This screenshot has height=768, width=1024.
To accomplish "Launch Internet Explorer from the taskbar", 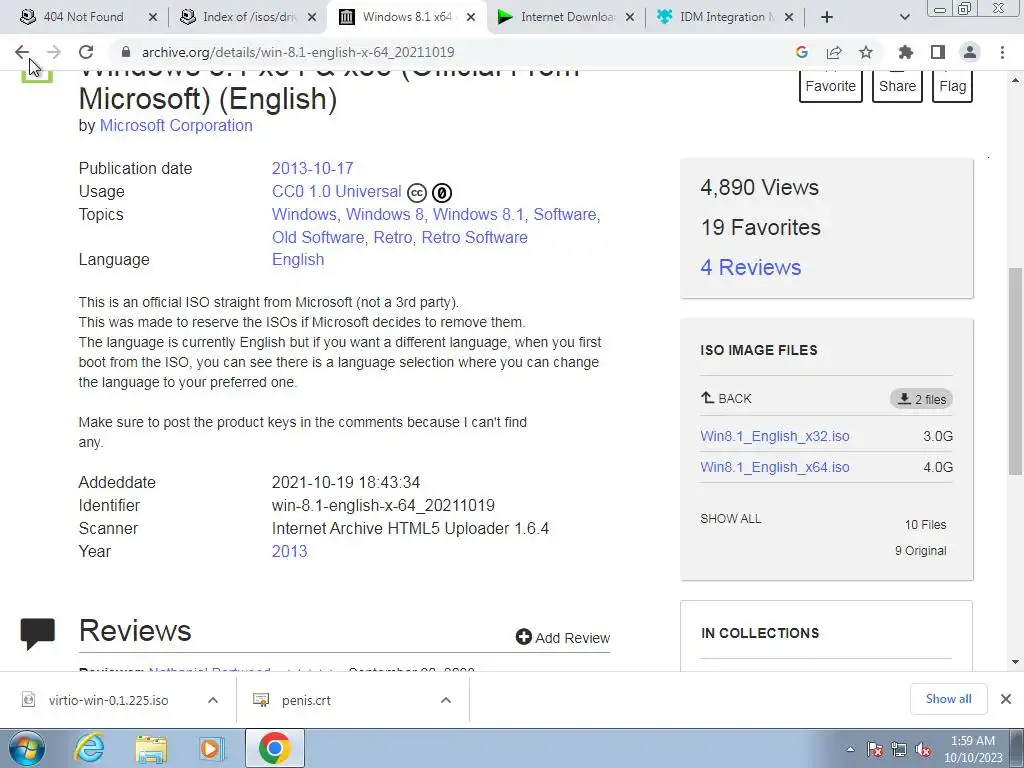I will point(89,748).
